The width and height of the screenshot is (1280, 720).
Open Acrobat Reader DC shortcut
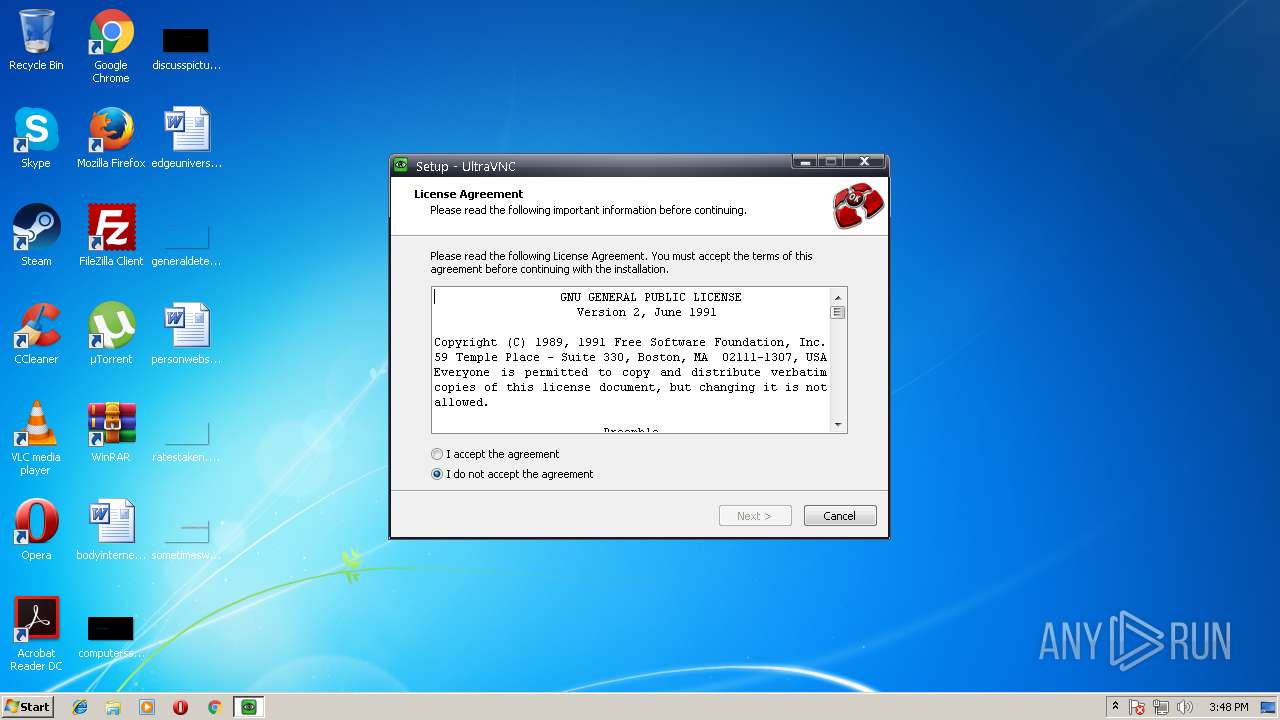36,634
